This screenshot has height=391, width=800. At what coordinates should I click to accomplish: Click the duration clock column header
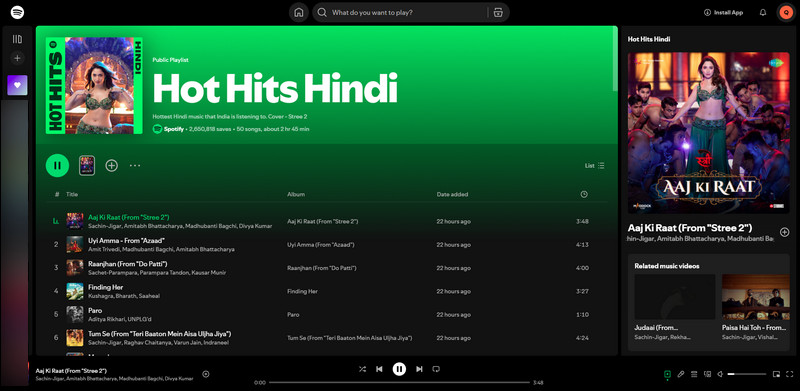[584, 194]
